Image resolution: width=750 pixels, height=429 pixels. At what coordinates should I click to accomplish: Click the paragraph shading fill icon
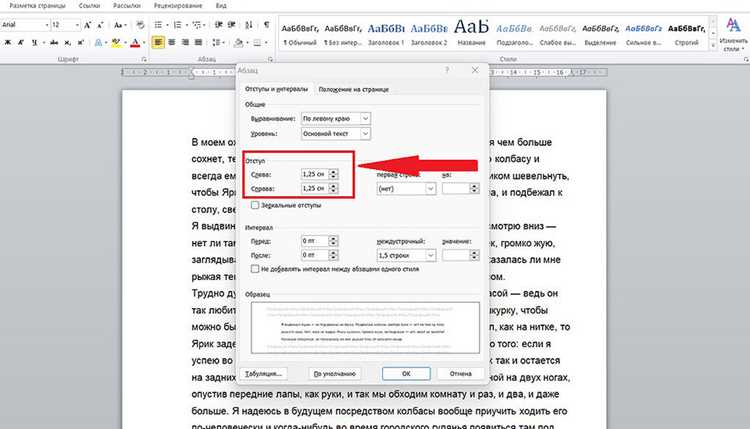[239, 43]
